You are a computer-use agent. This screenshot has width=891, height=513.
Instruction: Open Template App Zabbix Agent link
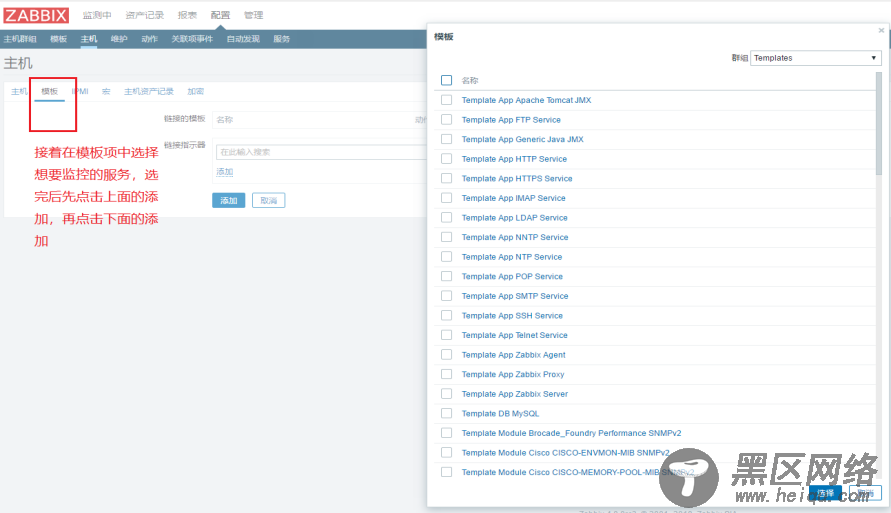pyautogui.click(x=514, y=355)
